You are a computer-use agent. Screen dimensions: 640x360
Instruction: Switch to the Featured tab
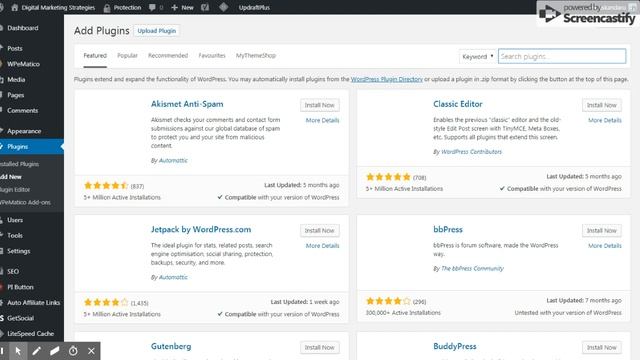coord(95,56)
